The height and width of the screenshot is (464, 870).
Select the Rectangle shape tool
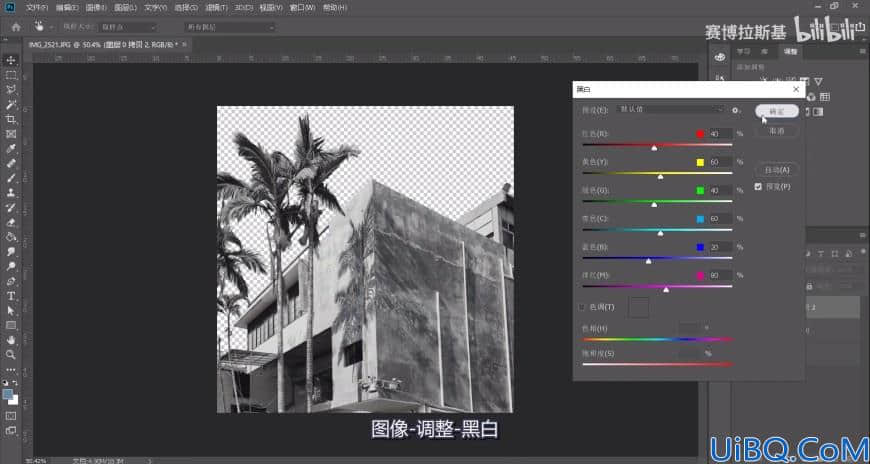coord(11,325)
